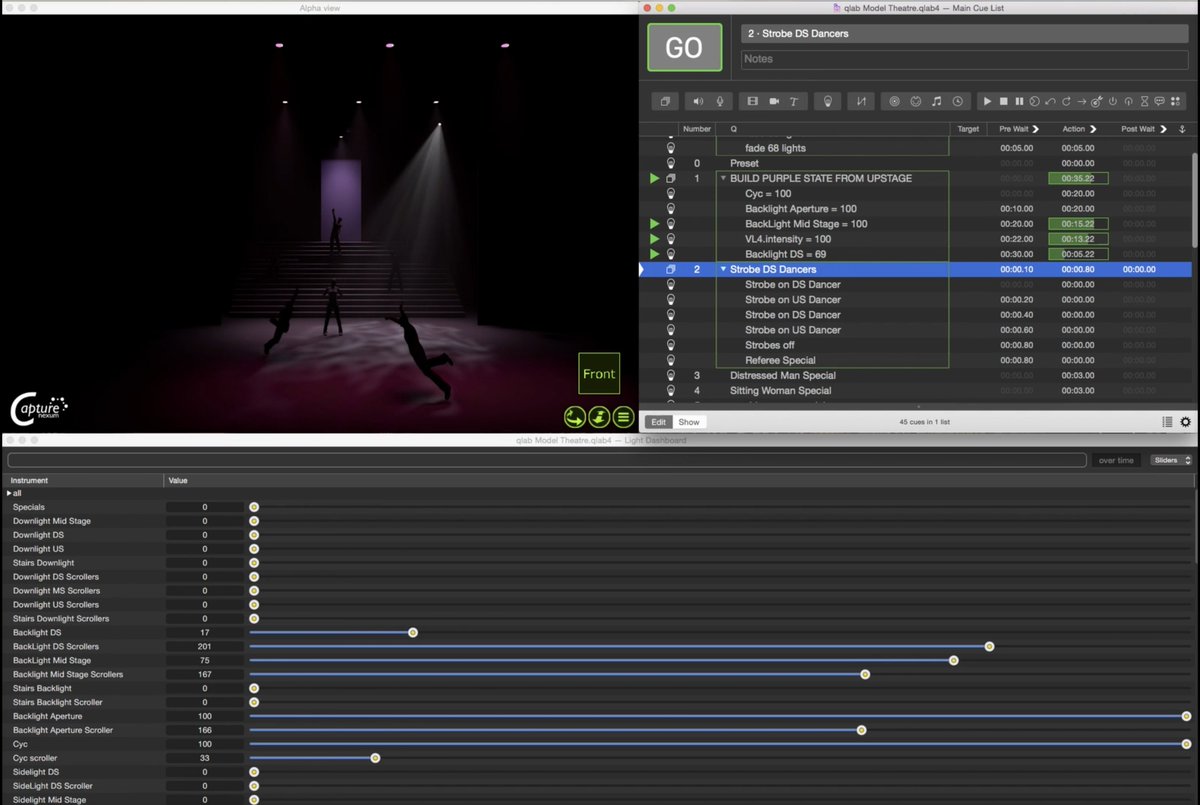
Task: Open the Sliders view dropdown in Light Dashboard
Action: pyautogui.click(x=1171, y=460)
